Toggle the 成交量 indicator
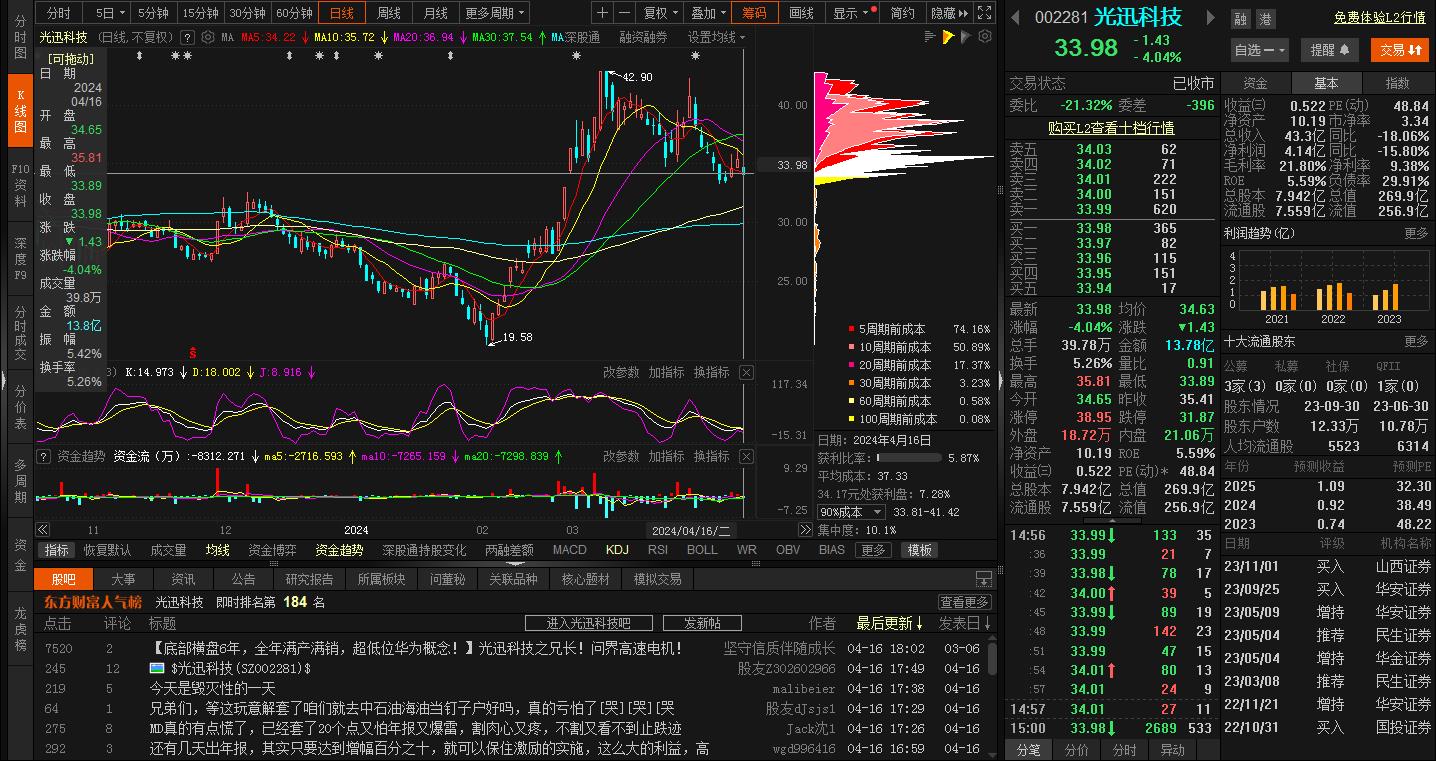This screenshot has height=761, width=1436. (x=168, y=550)
